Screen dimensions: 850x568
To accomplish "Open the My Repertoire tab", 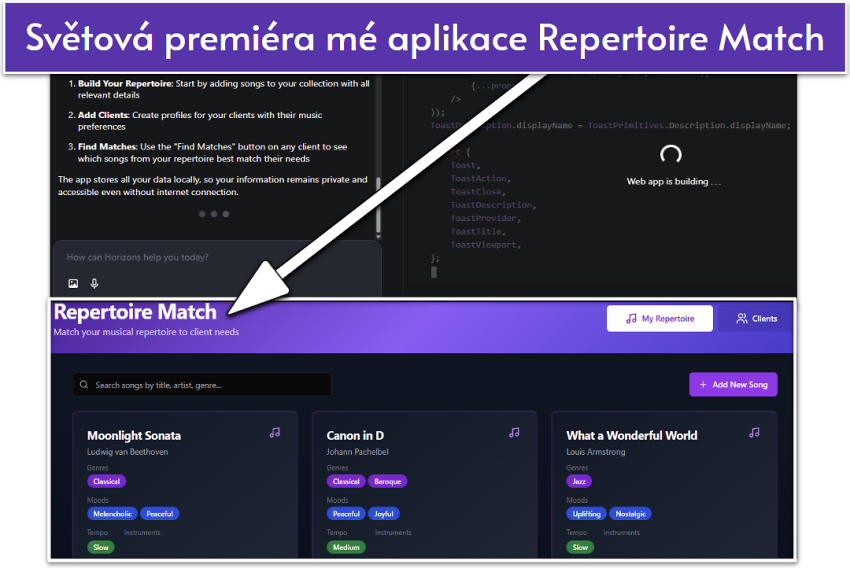I will coord(659,319).
